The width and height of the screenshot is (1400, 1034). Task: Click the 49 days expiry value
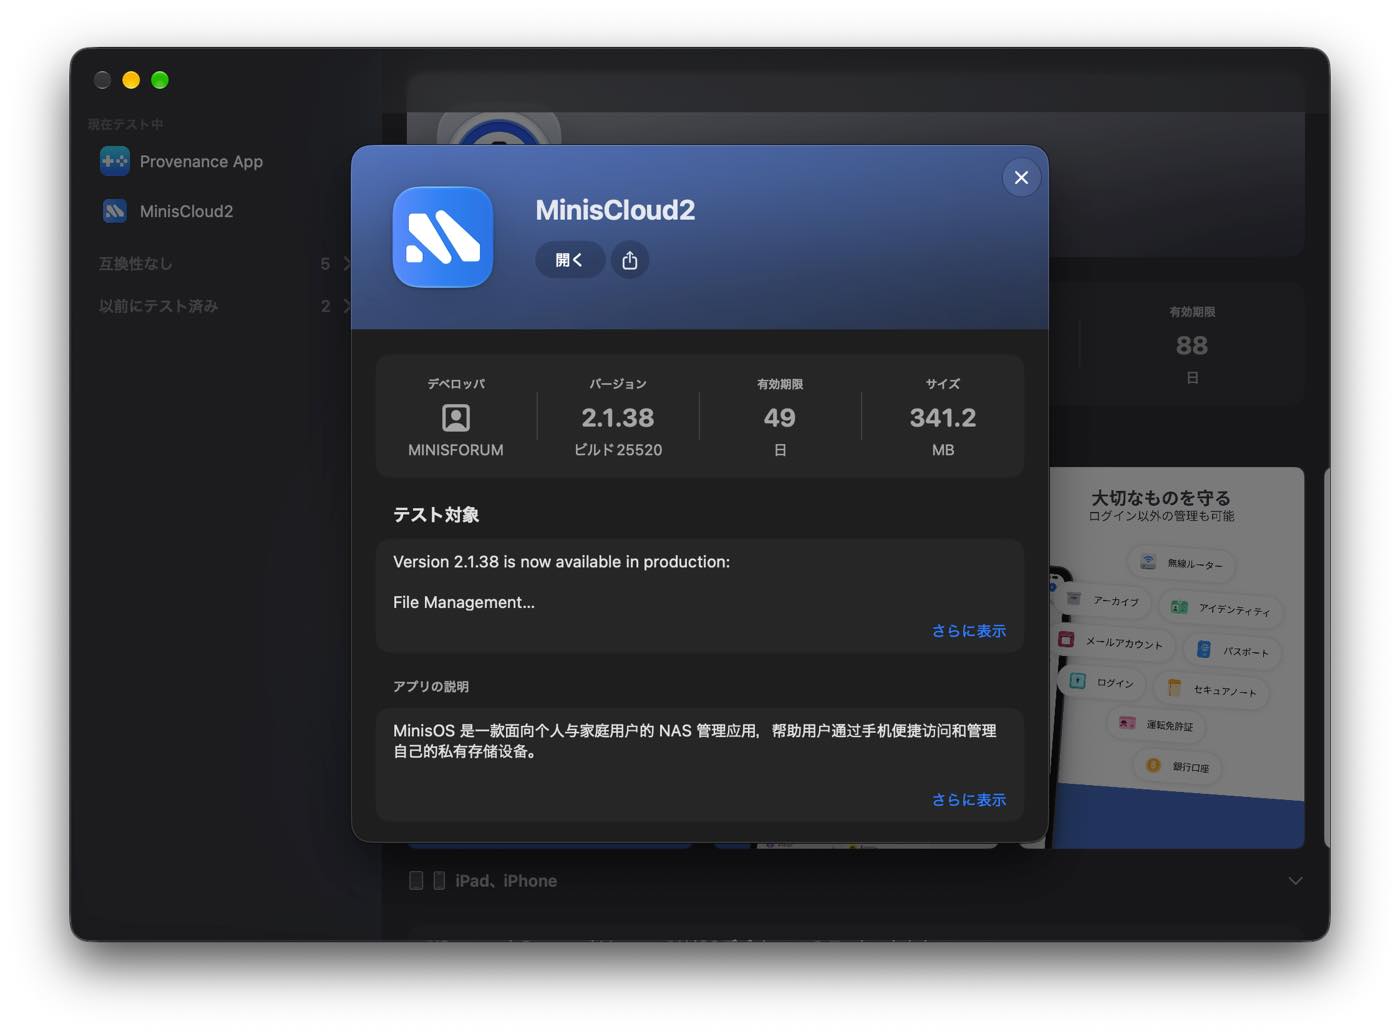pos(780,418)
